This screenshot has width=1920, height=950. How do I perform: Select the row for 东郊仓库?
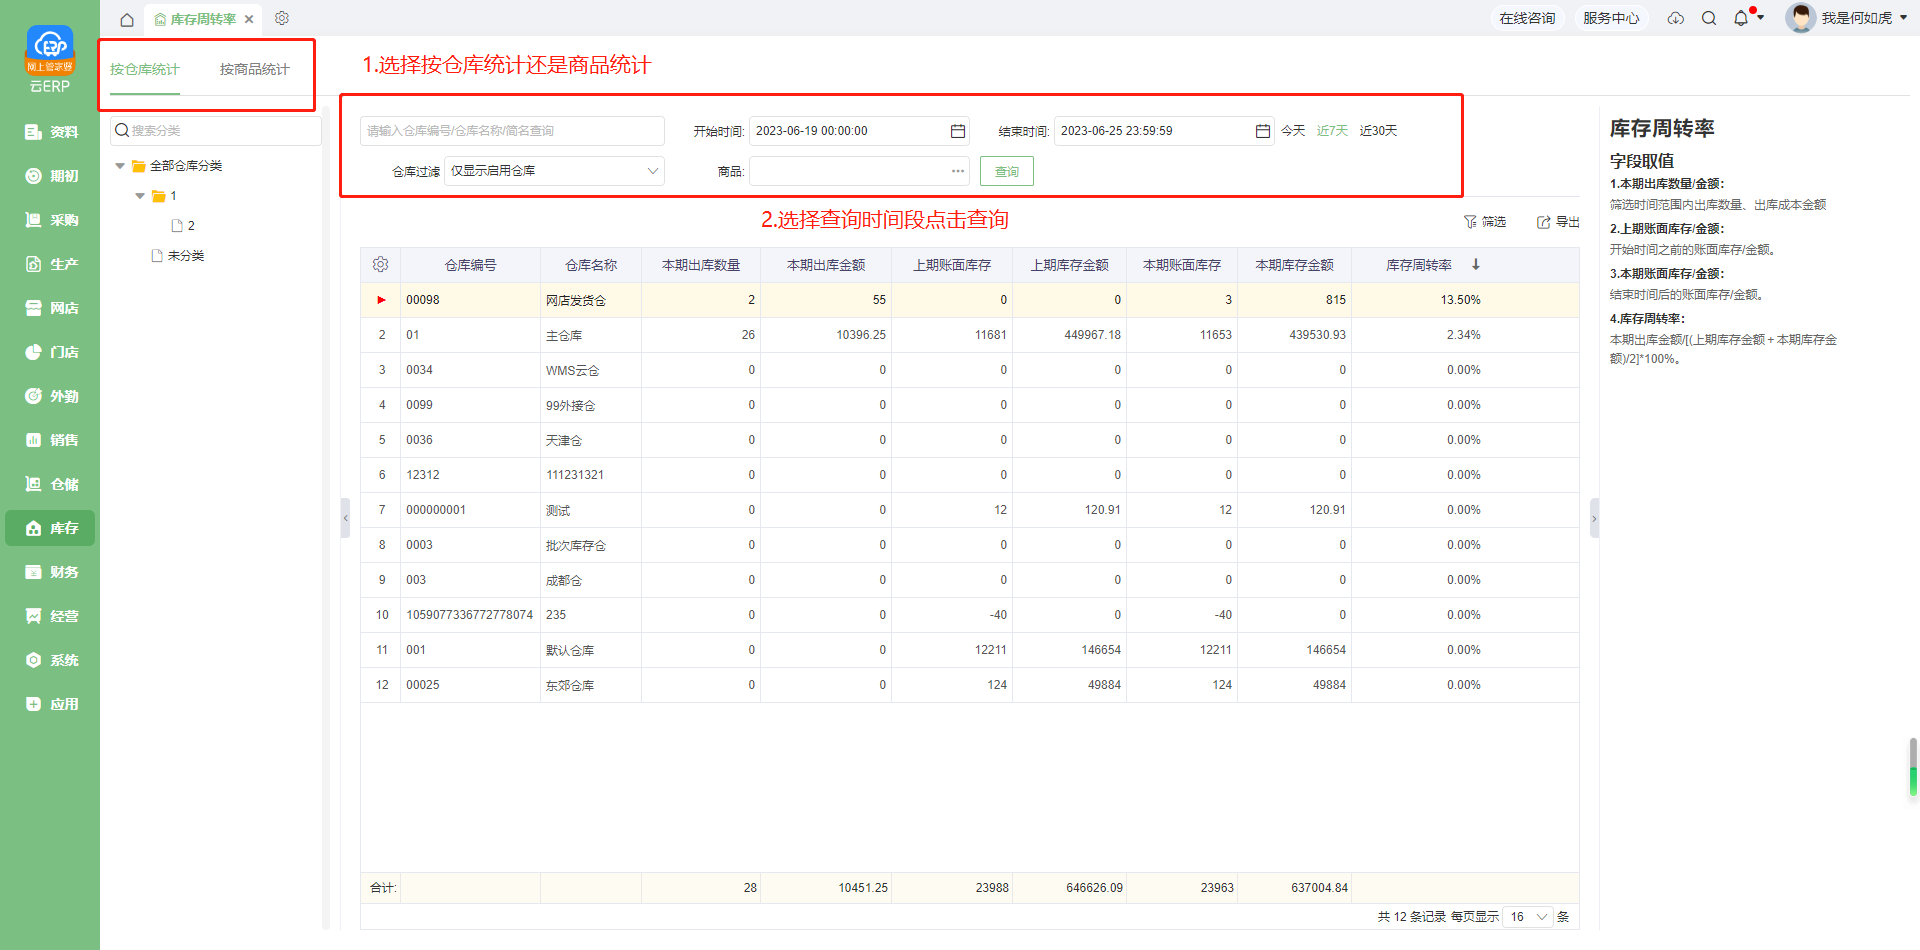pos(970,685)
